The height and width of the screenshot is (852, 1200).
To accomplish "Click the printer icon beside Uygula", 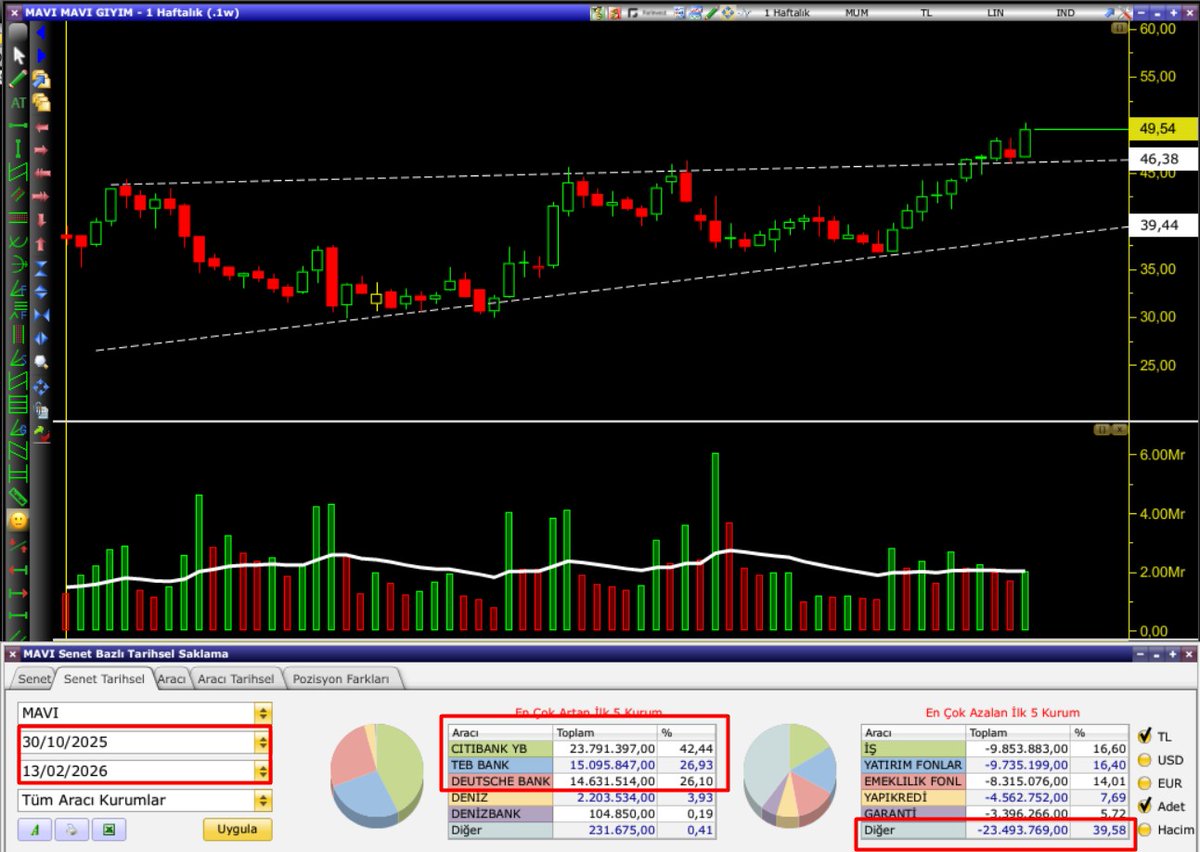I will [72, 830].
